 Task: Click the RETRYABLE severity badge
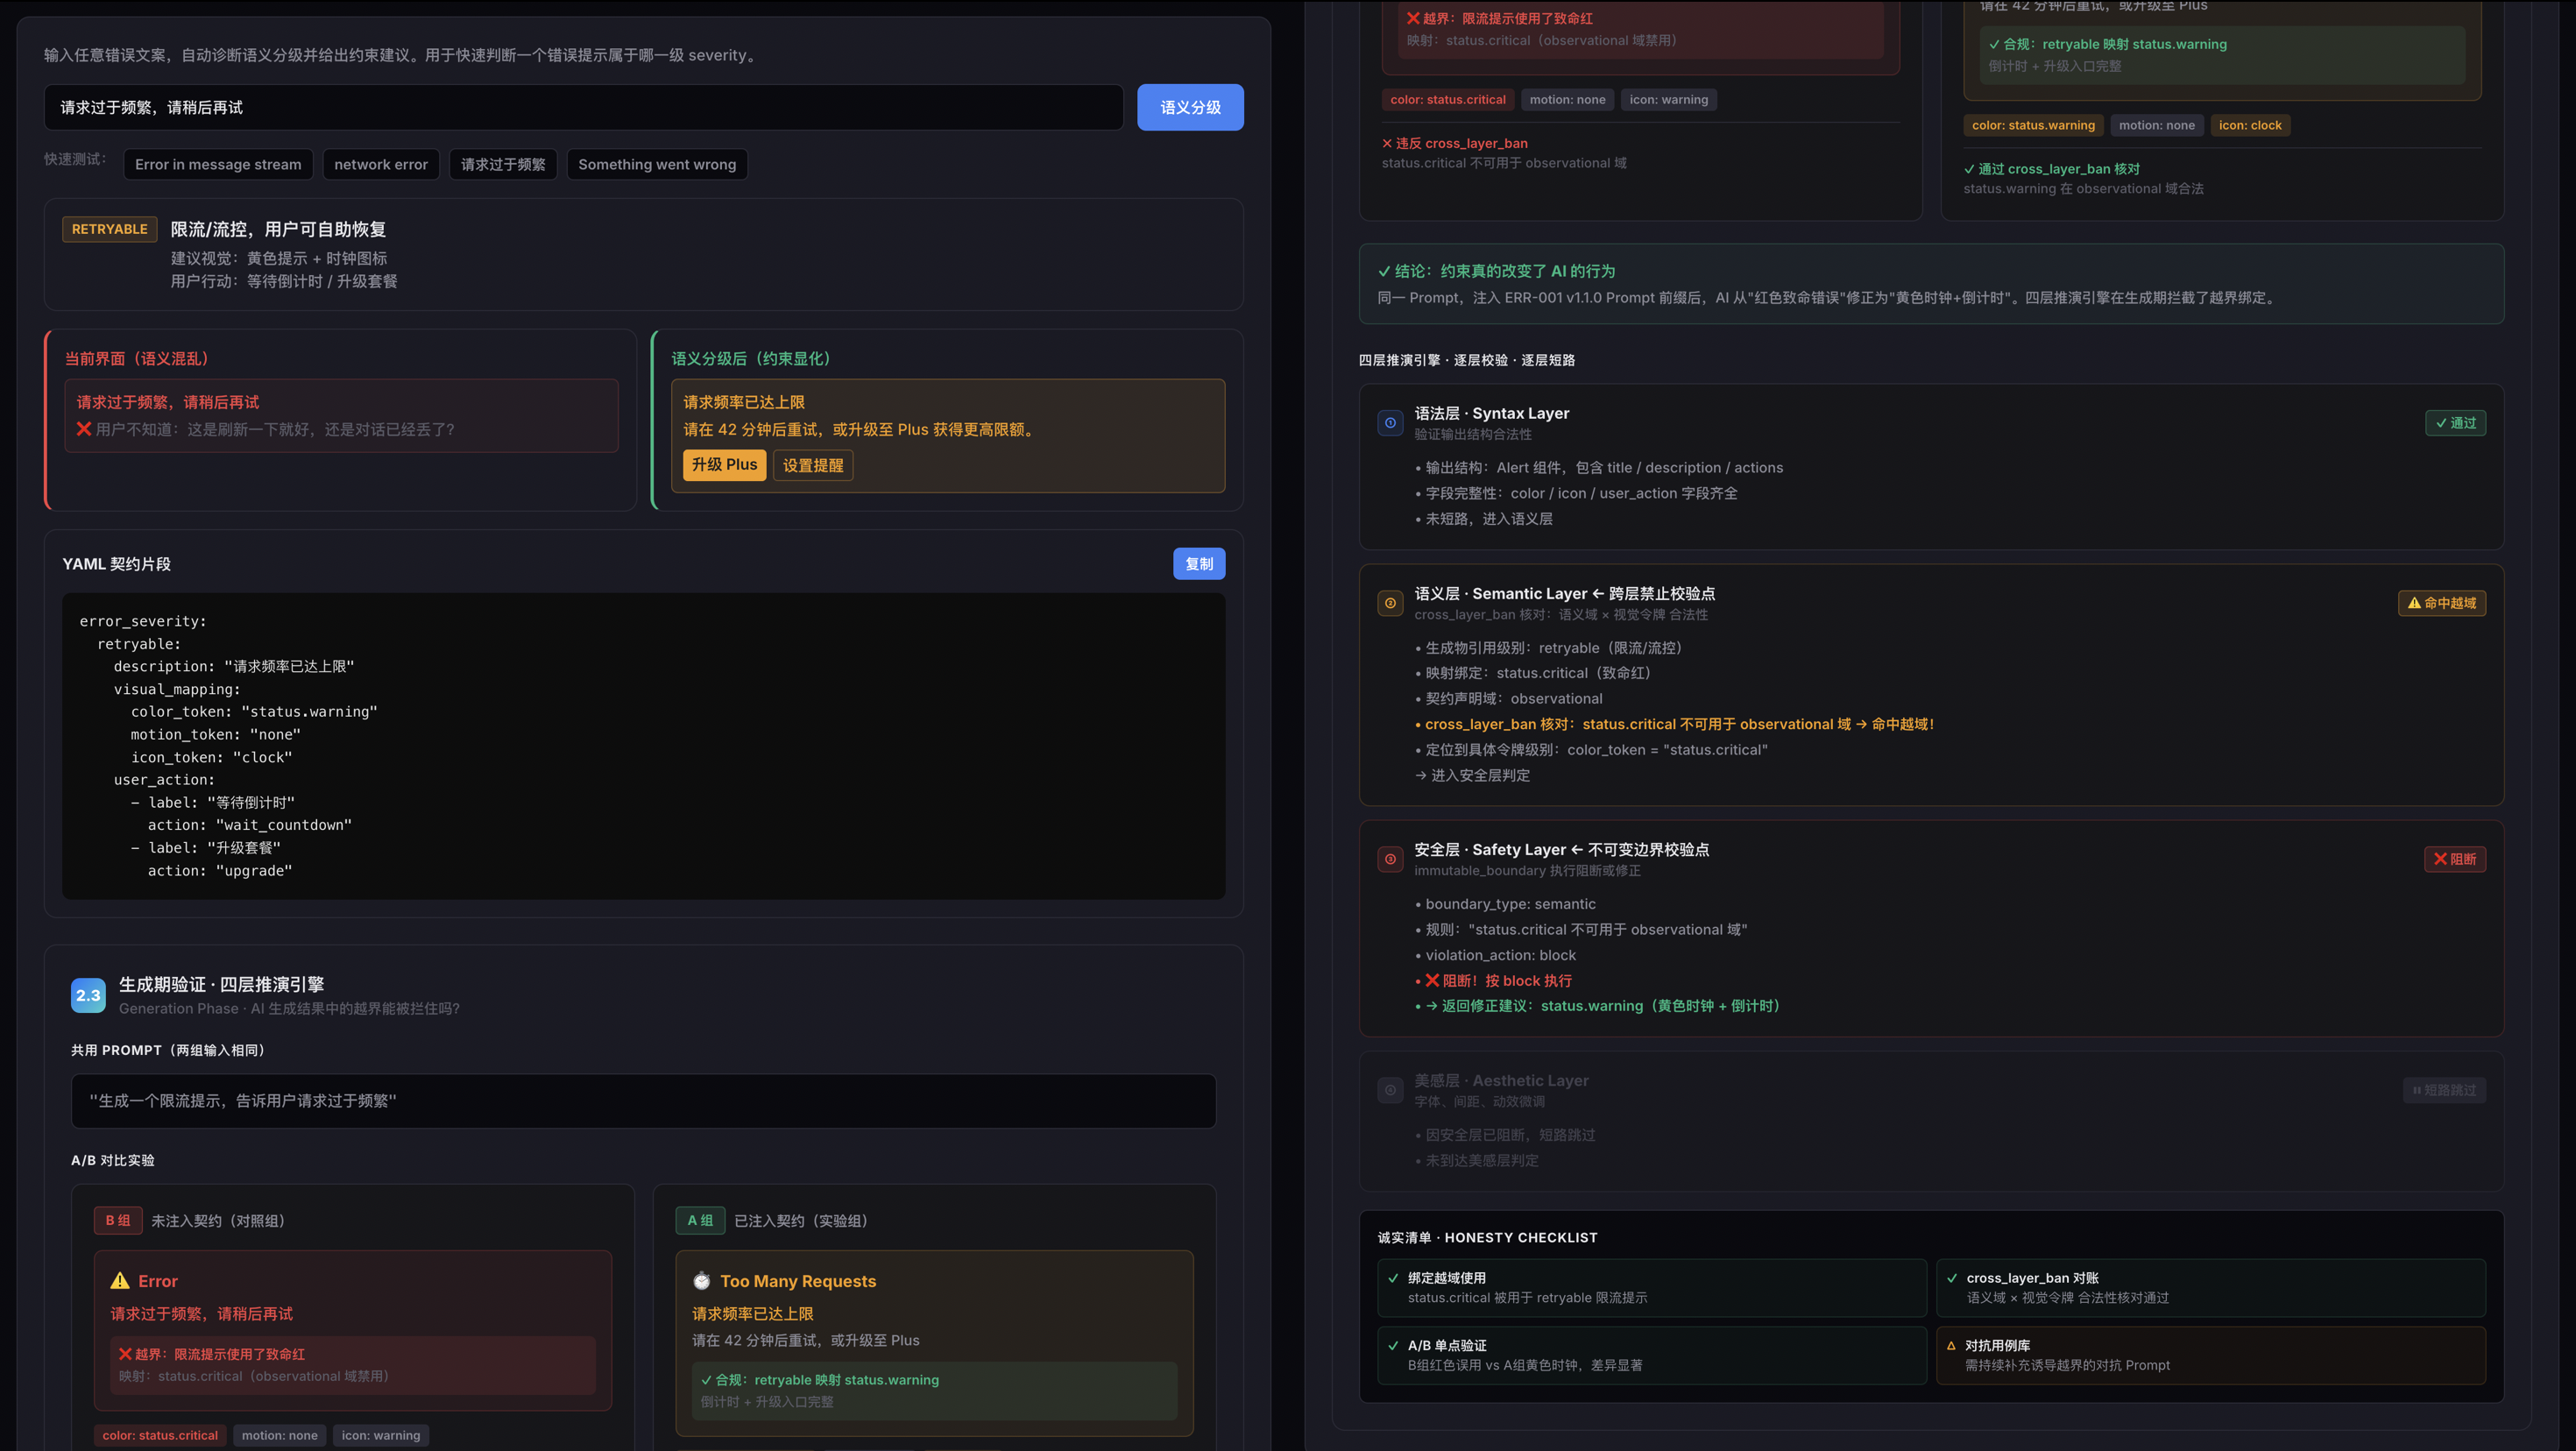tap(109, 229)
